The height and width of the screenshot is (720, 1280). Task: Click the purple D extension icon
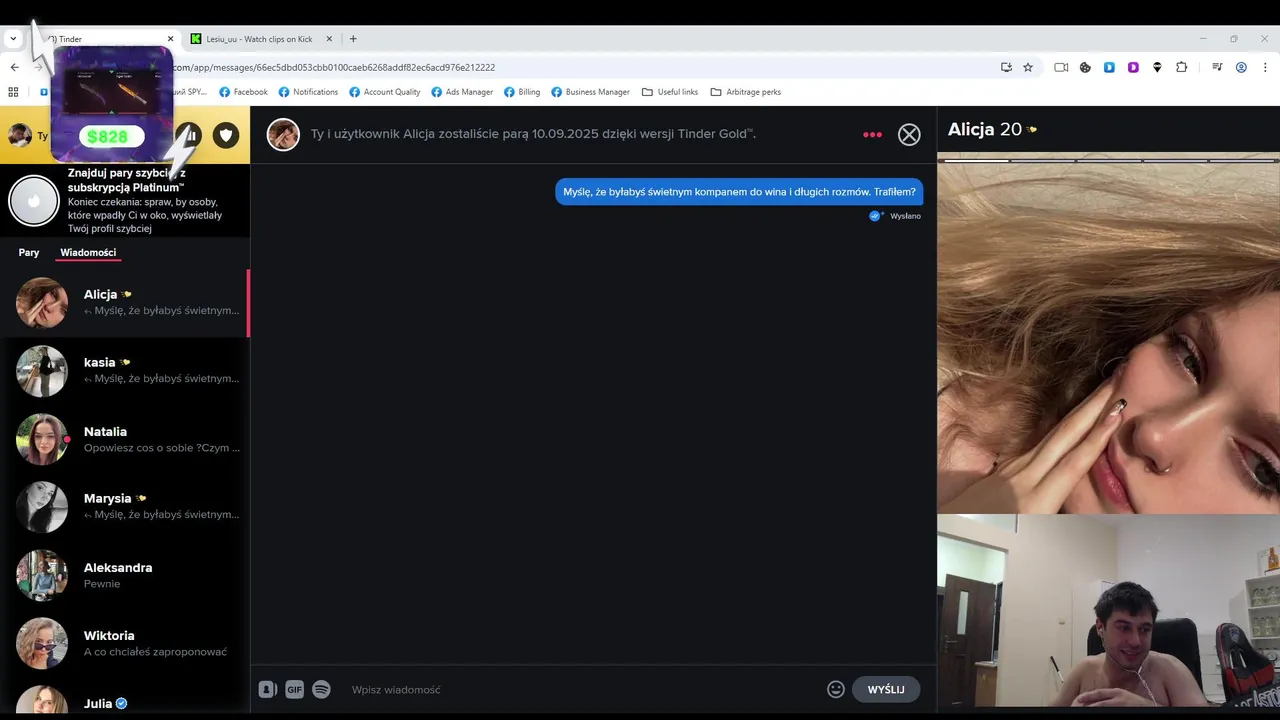point(1133,67)
